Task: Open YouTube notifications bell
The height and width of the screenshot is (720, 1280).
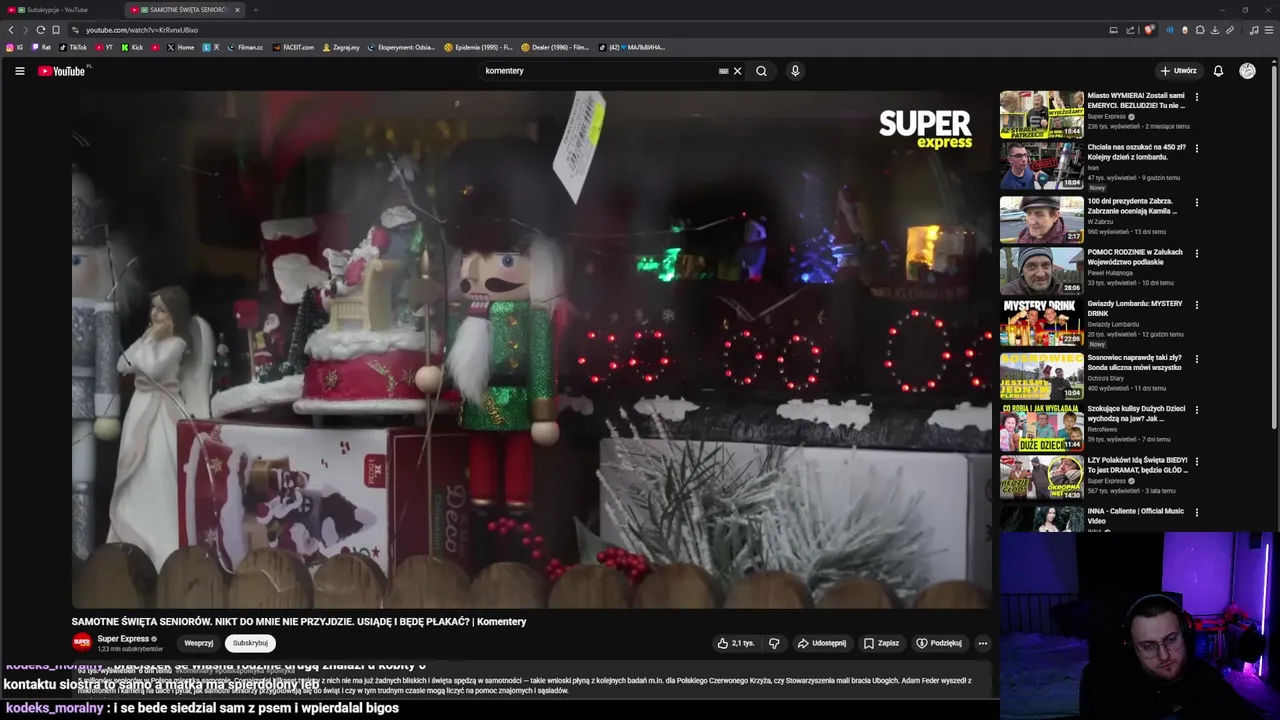Action: tap(1218, 71)
